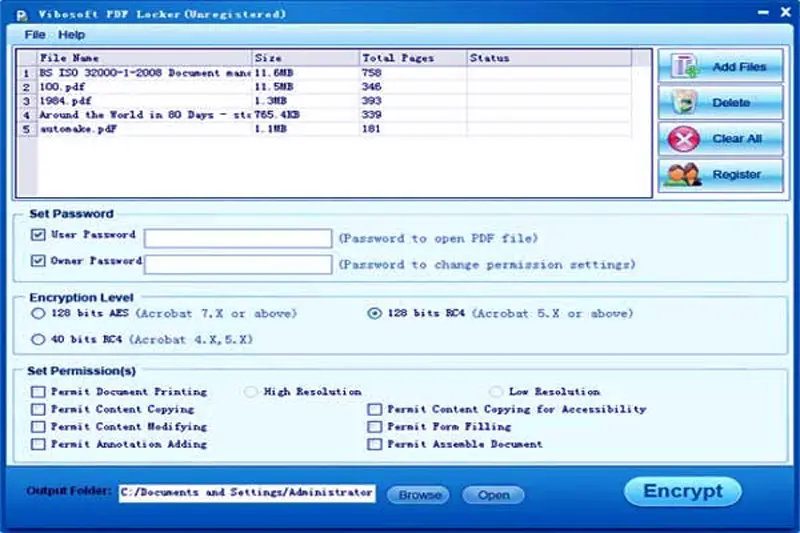Click the File Name column header
Screen dimensions: 800x533
click(x=144, y=58)
